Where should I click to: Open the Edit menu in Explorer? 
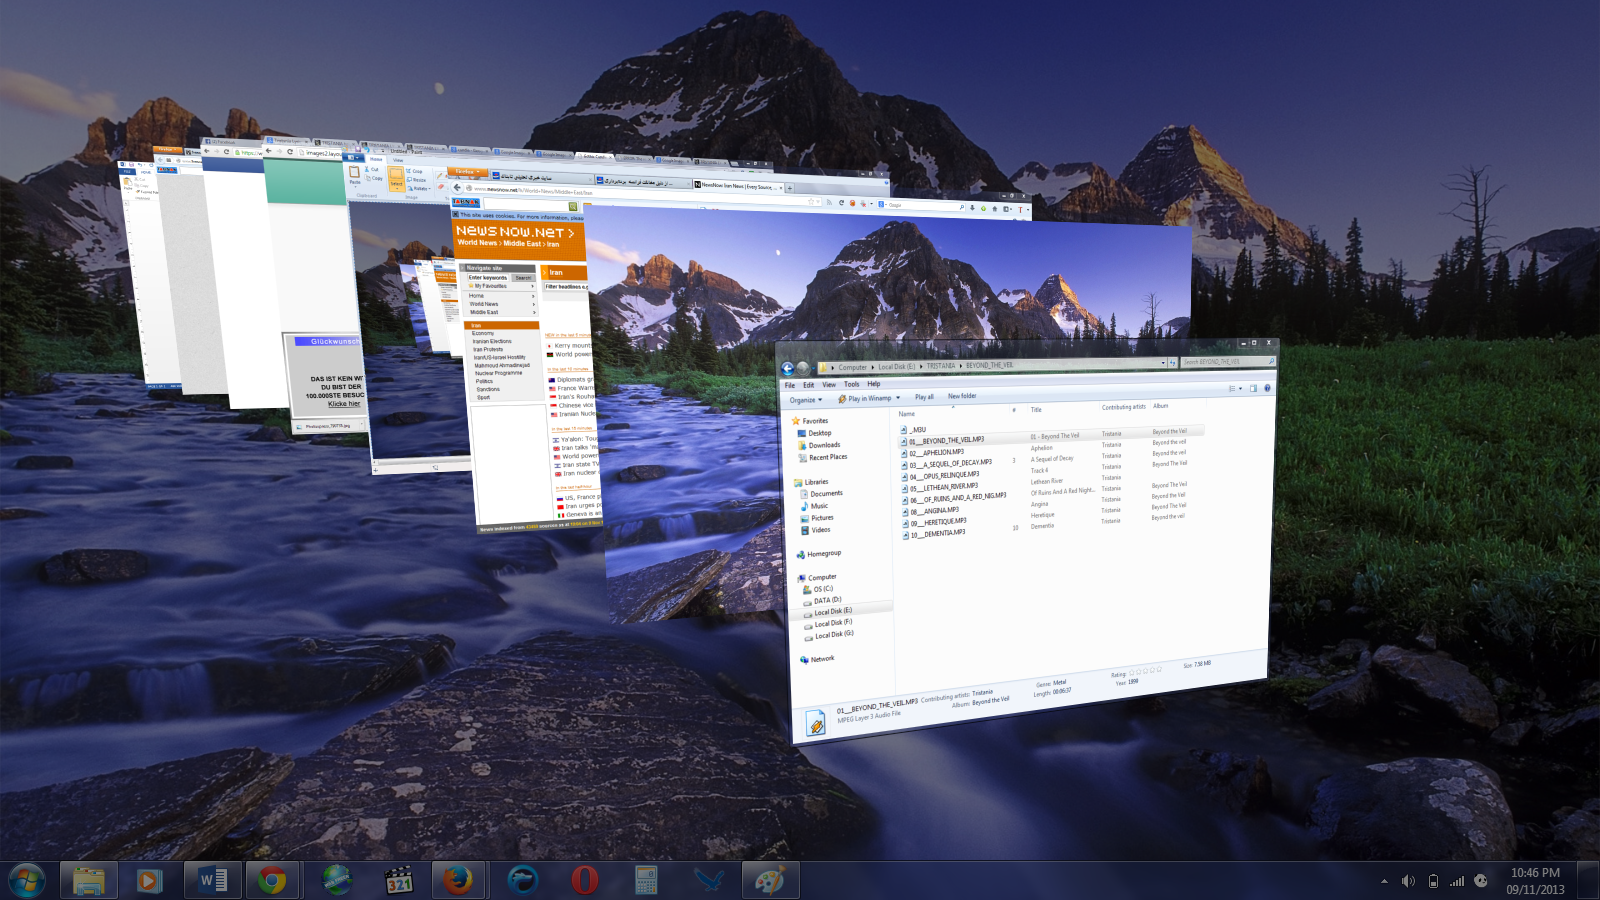click(x=808, y=385)
